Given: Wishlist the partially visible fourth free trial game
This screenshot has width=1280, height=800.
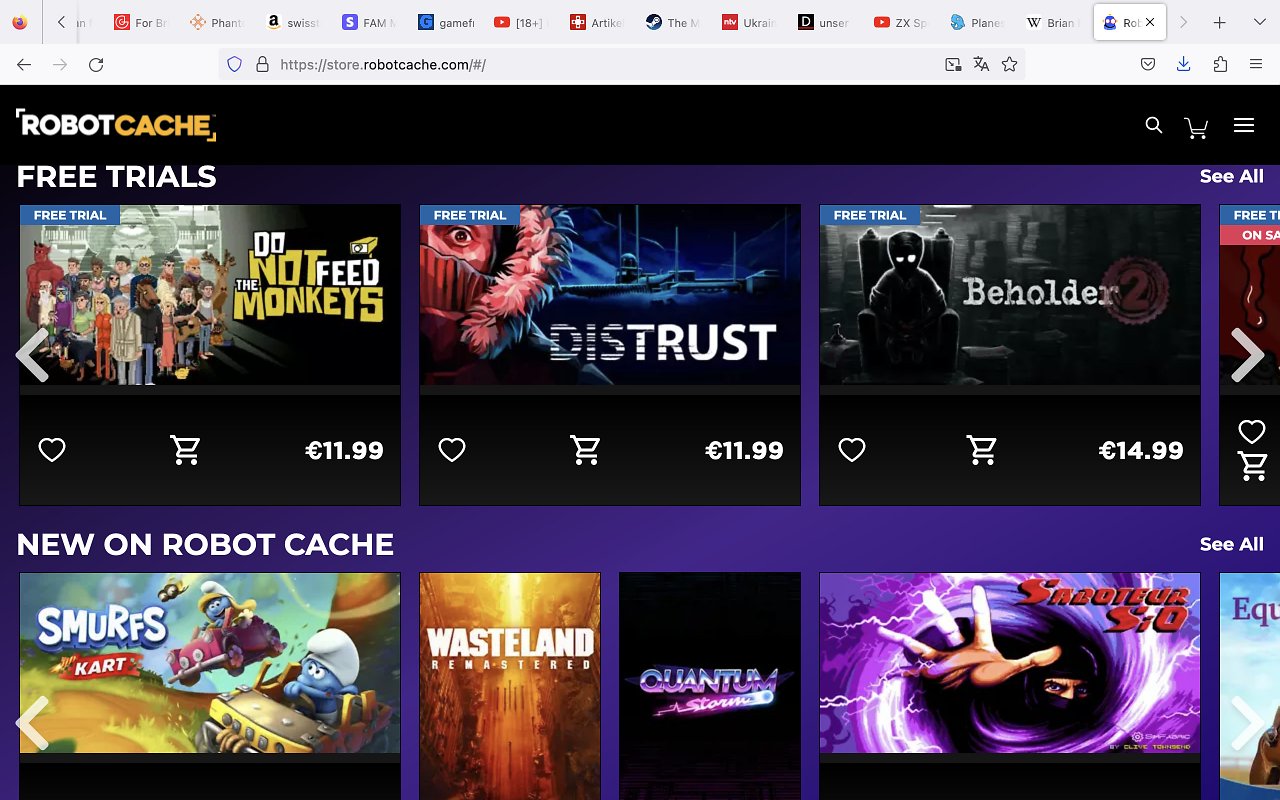Looking at the screenshot, I should click(1252, 431).
